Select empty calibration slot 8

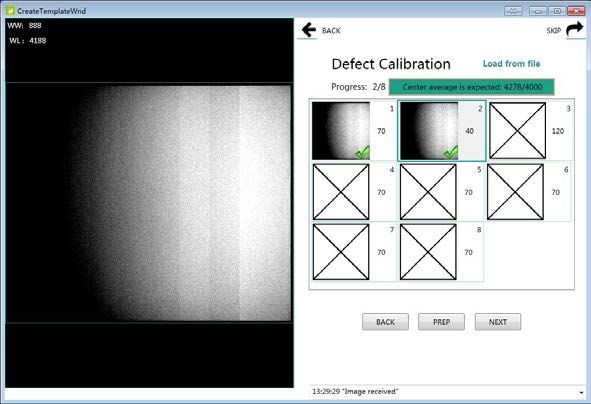[428, 252]
